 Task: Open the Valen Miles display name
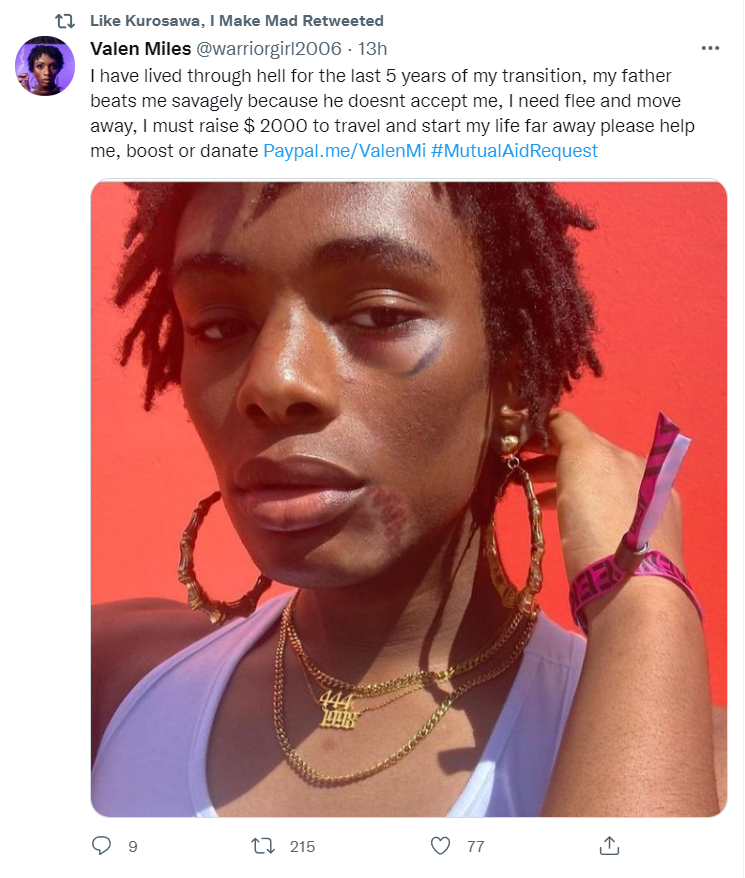click(141, 49)
